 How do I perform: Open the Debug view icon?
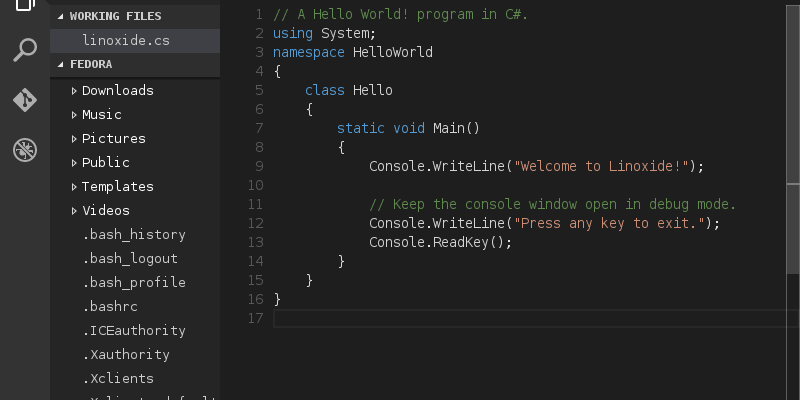tap(24, 150)
